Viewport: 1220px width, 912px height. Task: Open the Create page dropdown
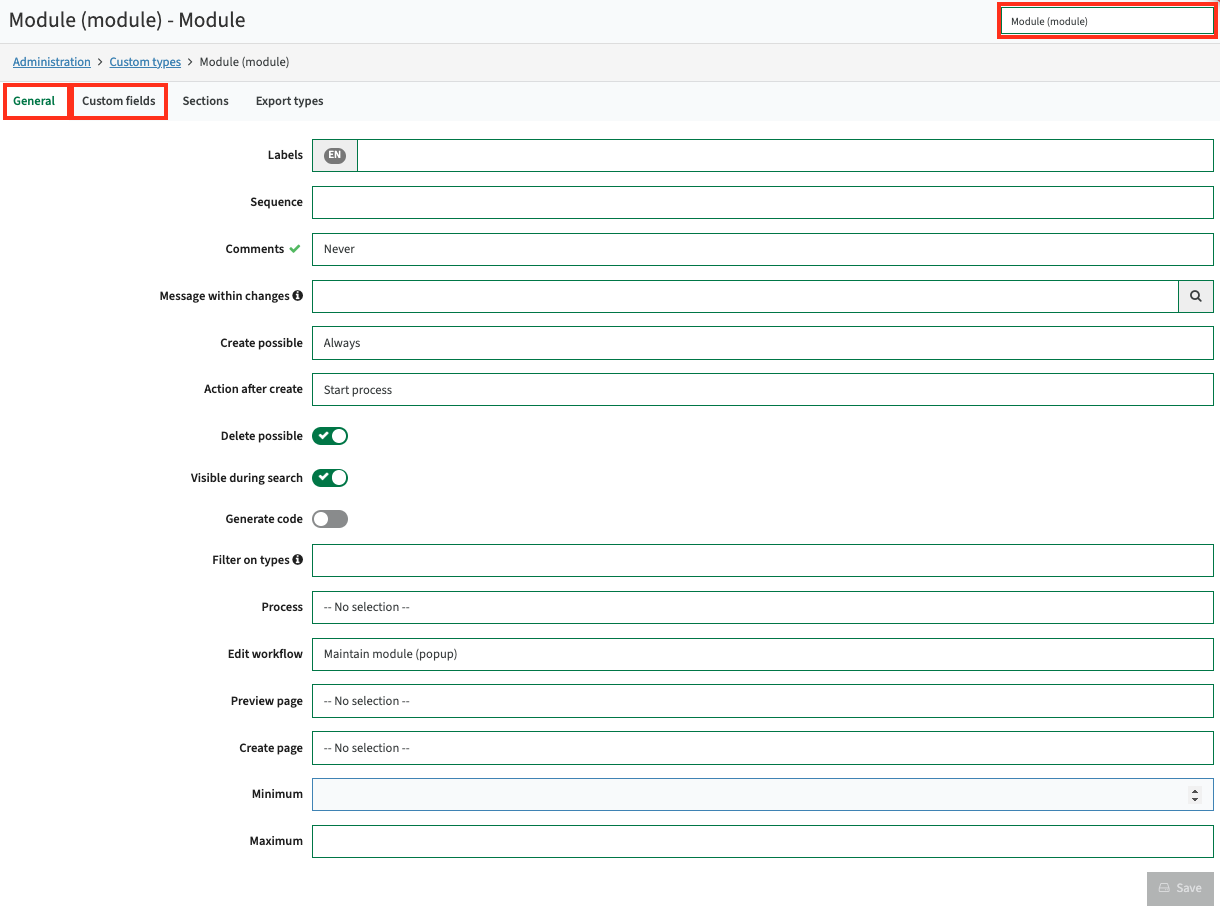click(763, 748)
